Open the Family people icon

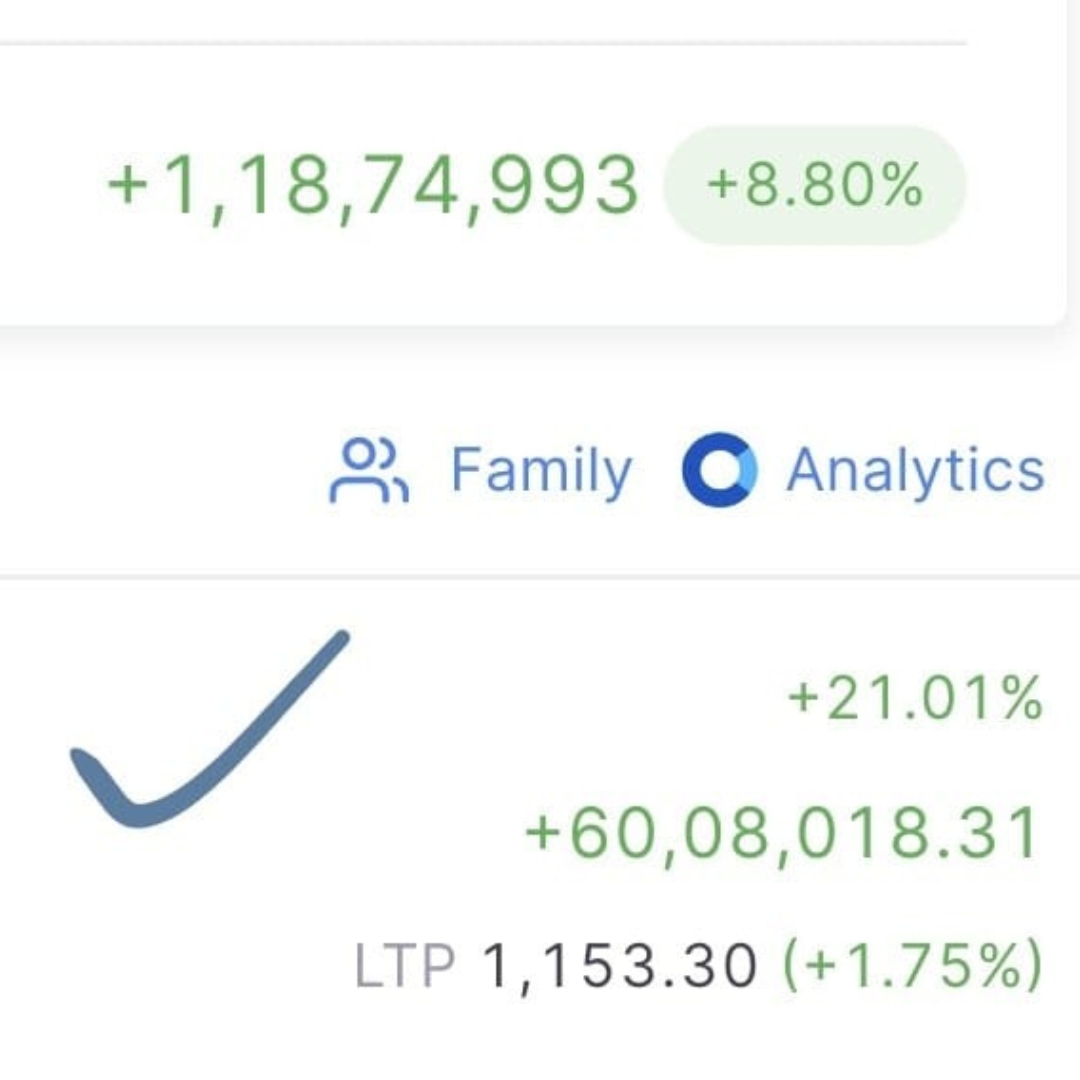pyautogui.click(x=369, y=470)
